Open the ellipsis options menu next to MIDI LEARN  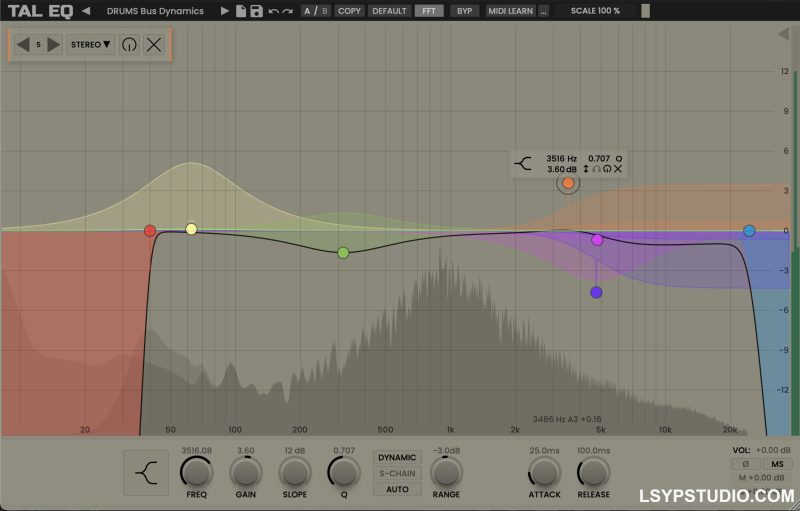click(x=543, y=11)
